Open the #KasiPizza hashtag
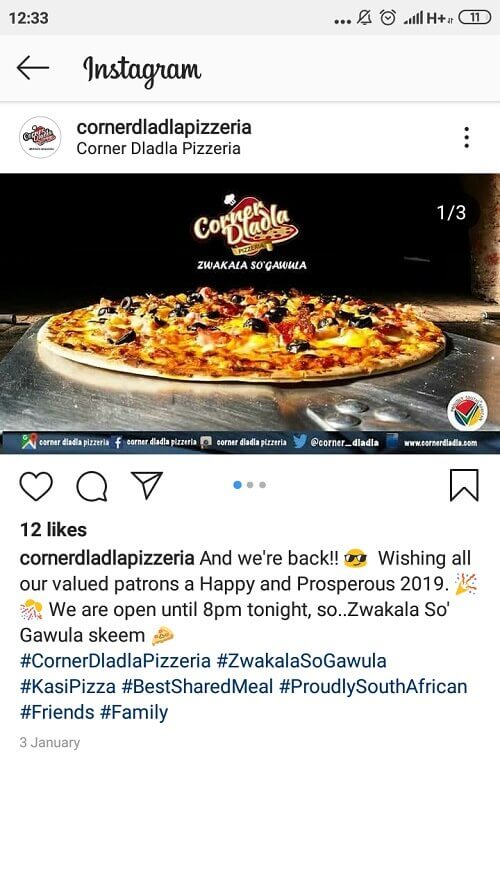This screenshot has height=888, width=500. point(68,686)
